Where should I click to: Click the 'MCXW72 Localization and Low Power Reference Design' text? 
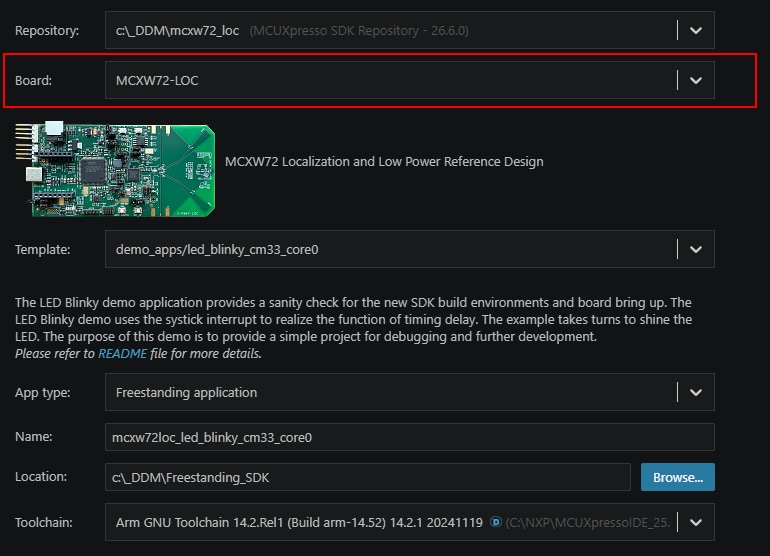pos(384,162)
